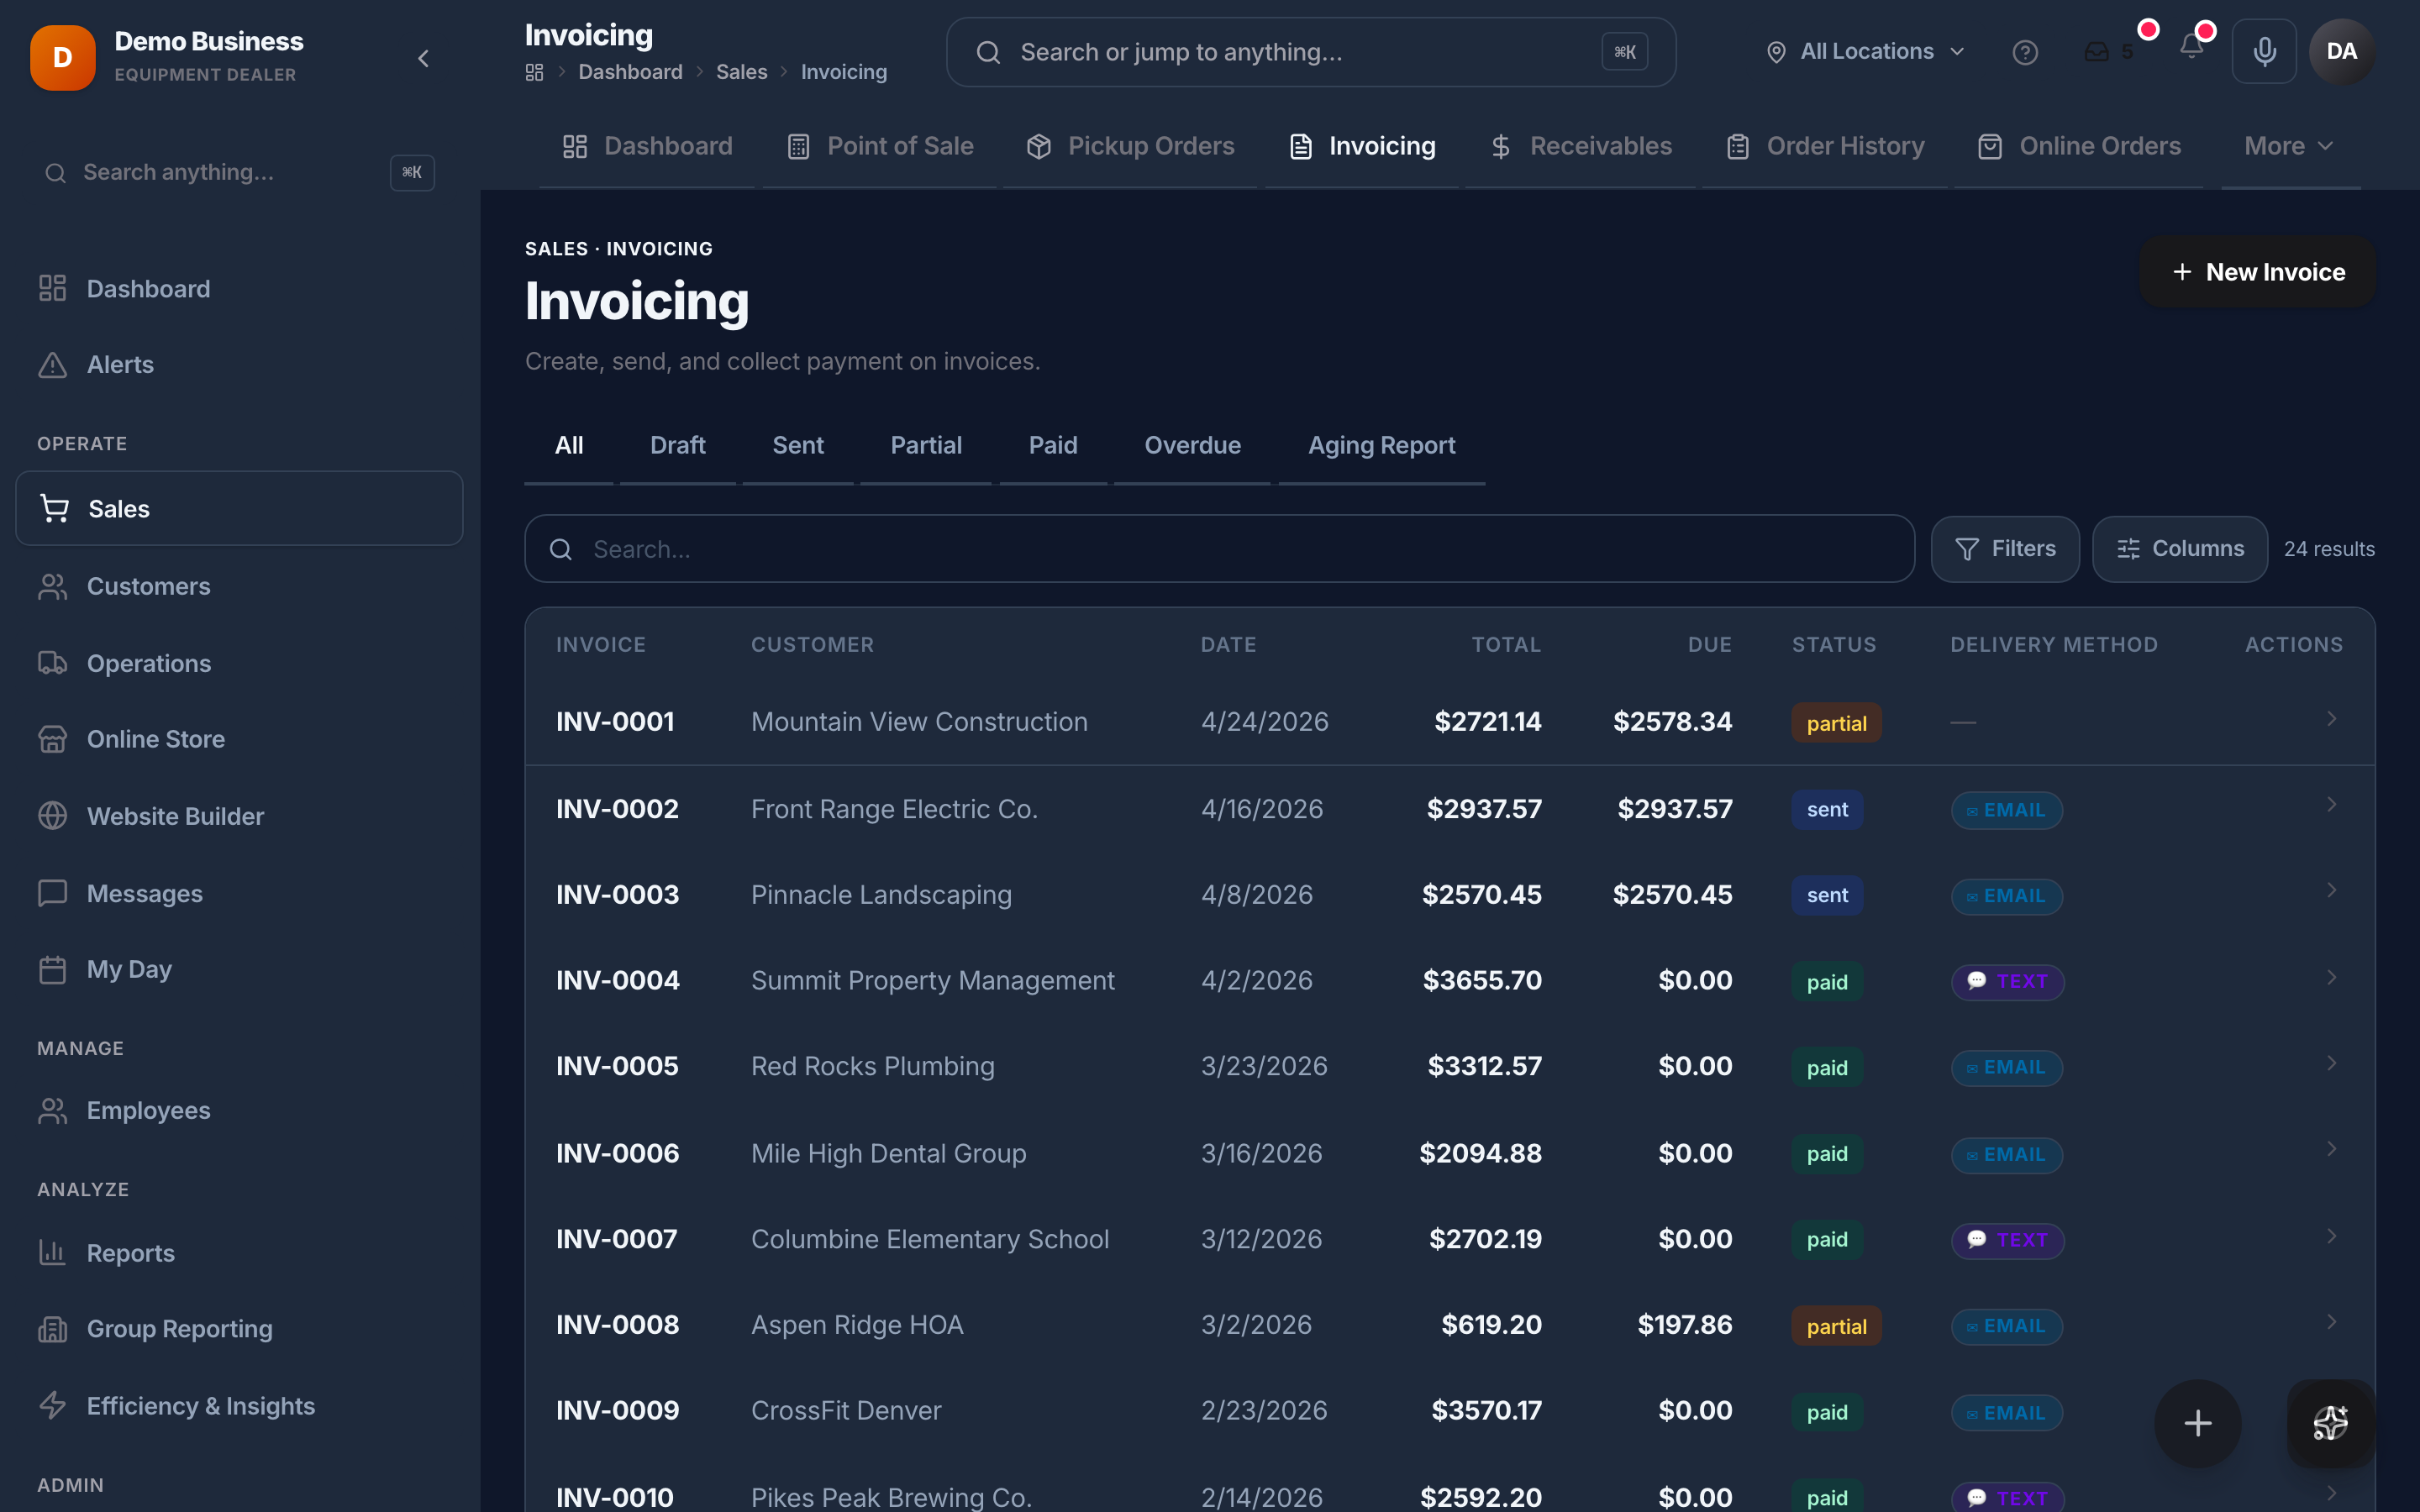Click the floating plus quick-add button
2420x1512 pixels.
[2197, 1423]
